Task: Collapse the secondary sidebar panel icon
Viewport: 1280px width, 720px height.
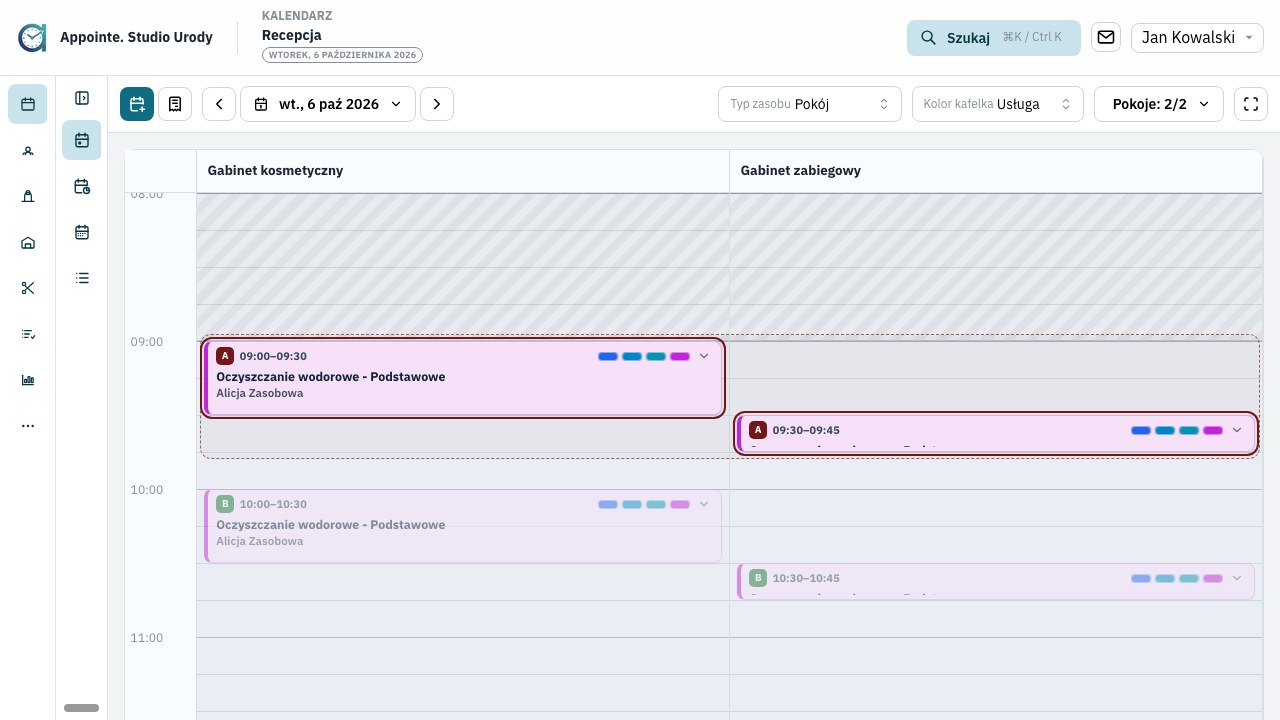Action: coord(82,98)
